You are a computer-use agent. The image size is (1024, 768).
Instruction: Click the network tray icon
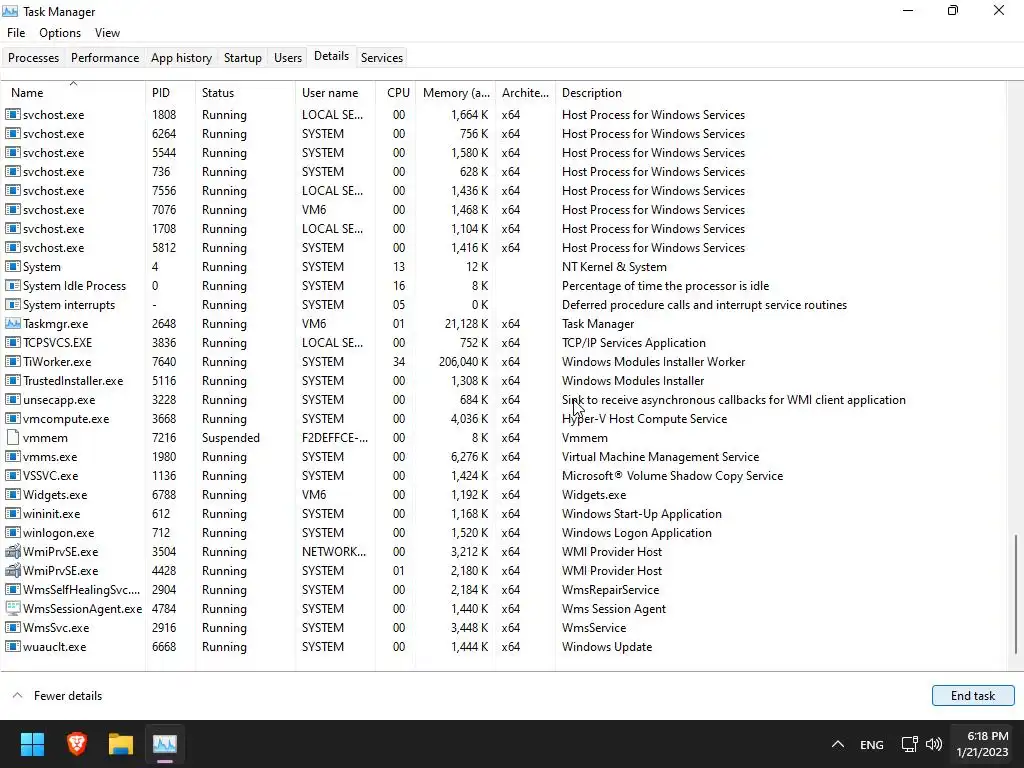coord(909,744)
